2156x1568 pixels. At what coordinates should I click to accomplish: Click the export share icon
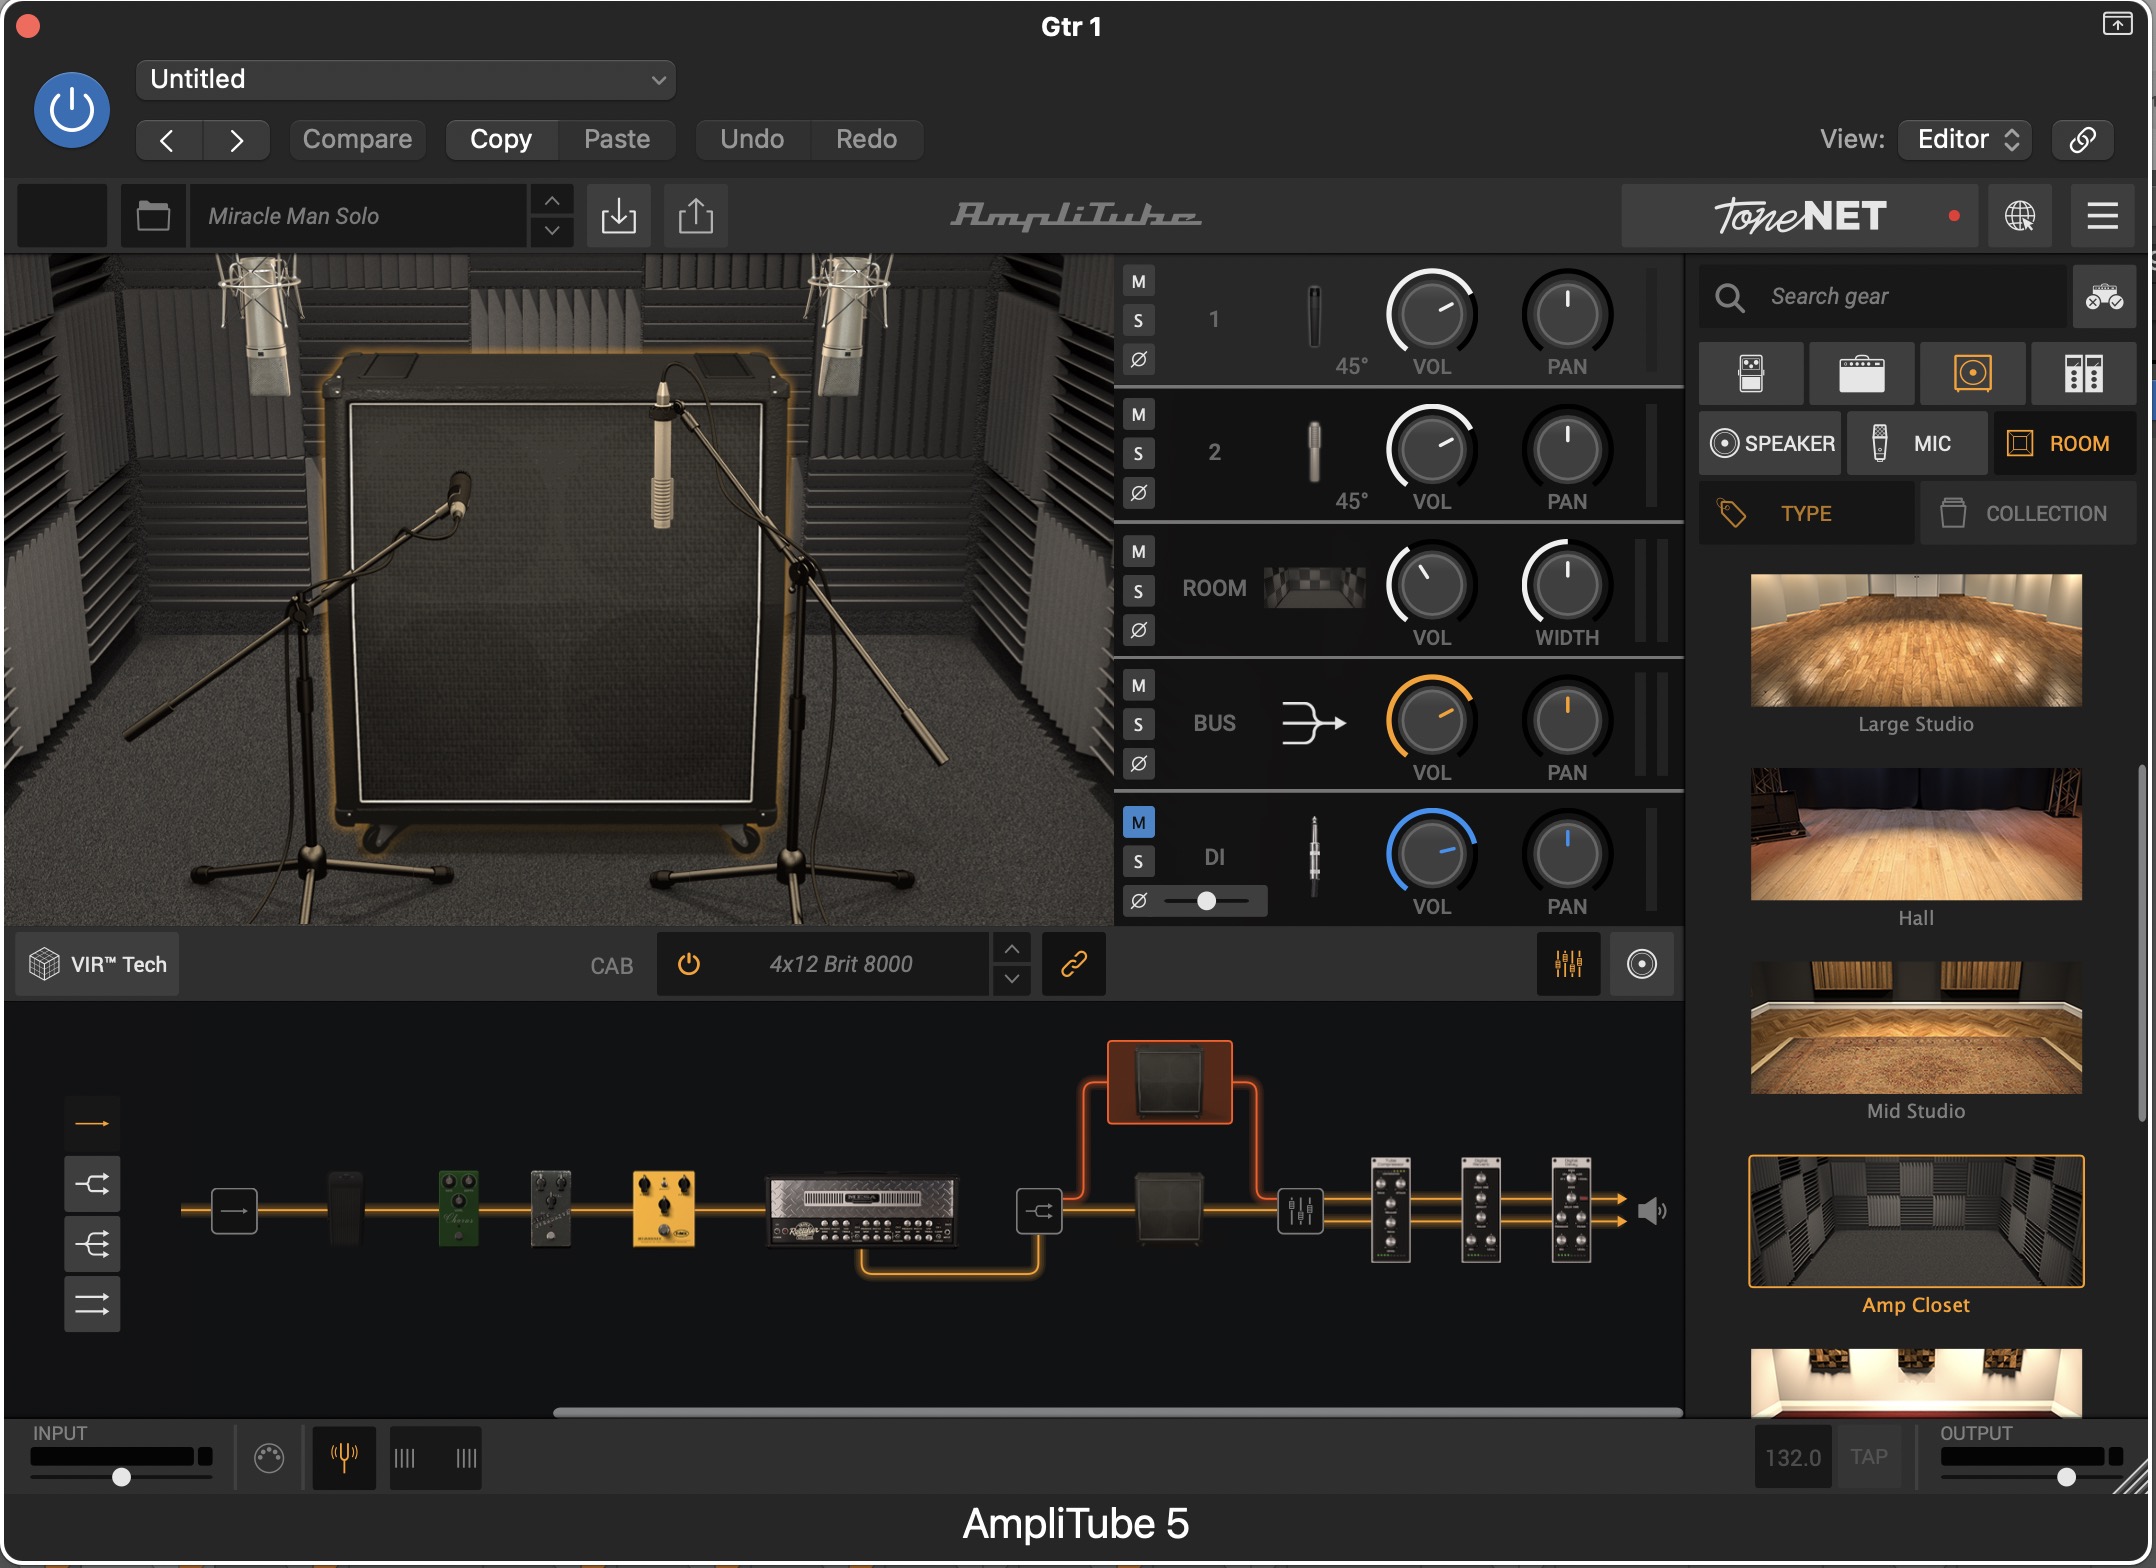[x=696, y=216]
